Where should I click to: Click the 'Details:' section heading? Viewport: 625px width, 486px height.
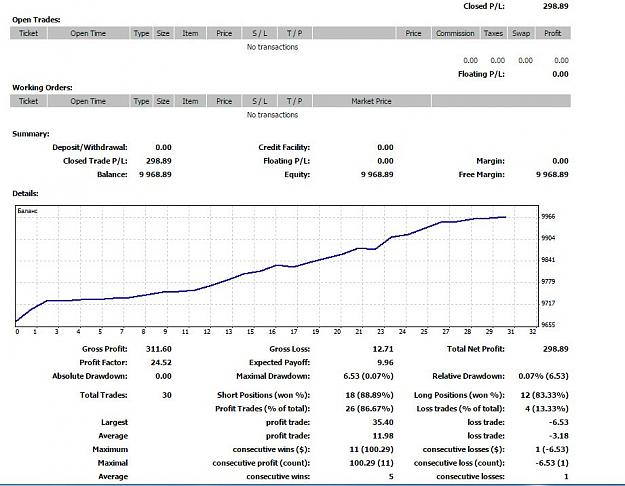click(25, 193)
